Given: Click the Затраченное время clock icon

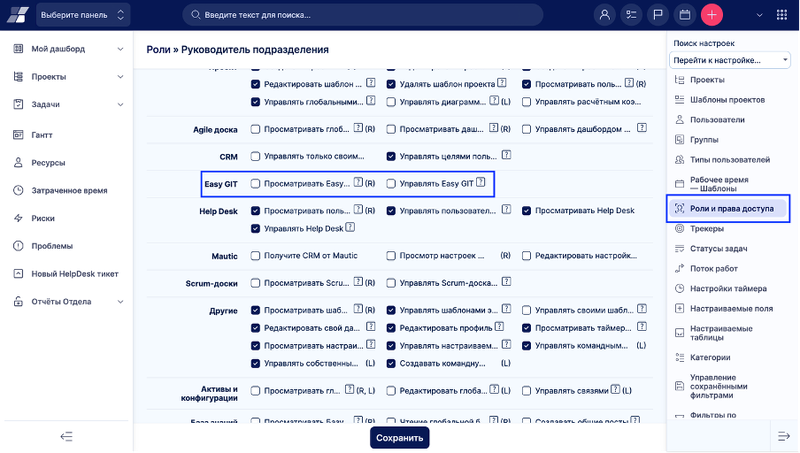Looking at the screenshot, I should coord(18,190).
